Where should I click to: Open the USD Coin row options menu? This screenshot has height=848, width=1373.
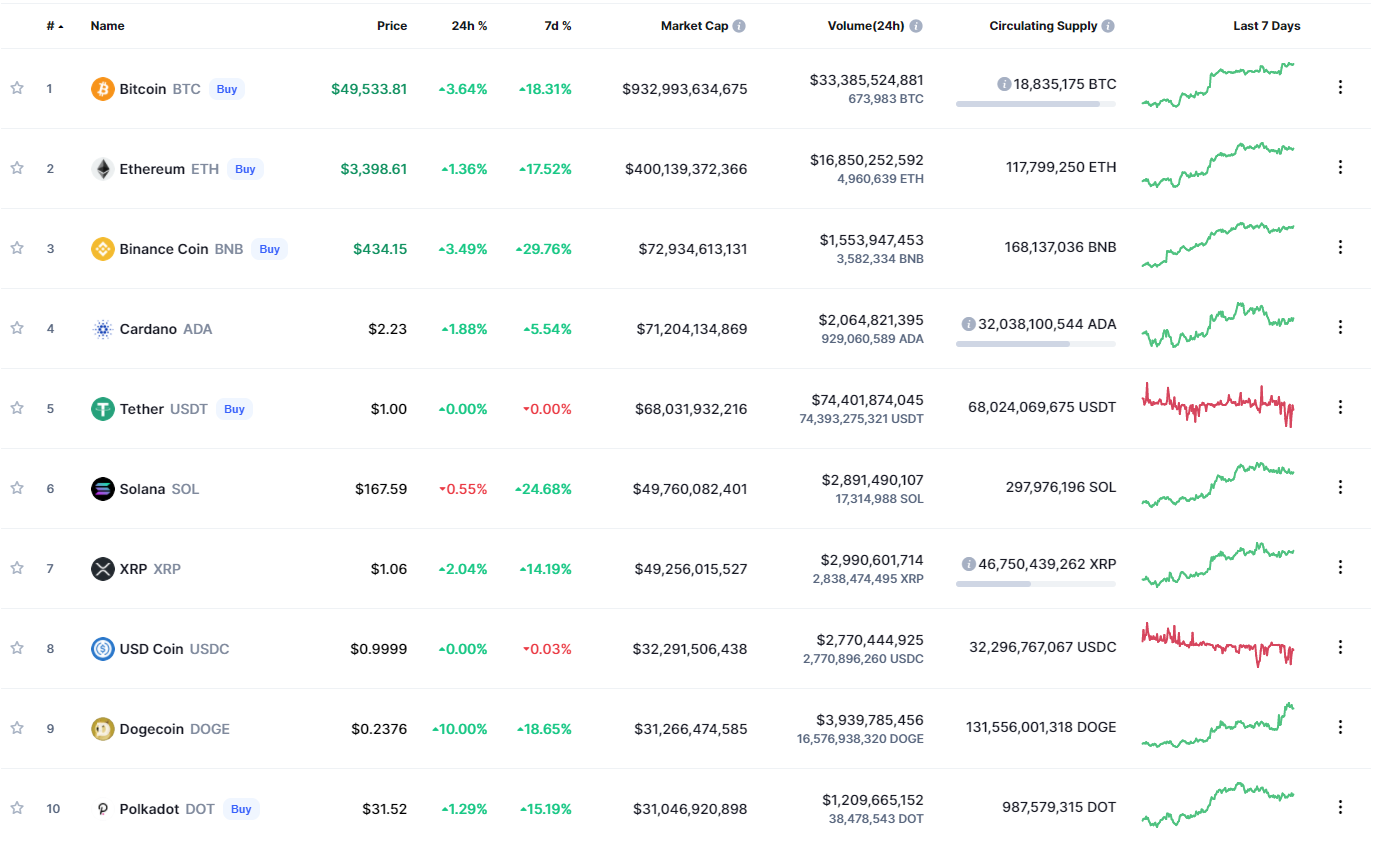click(1341, 647)
